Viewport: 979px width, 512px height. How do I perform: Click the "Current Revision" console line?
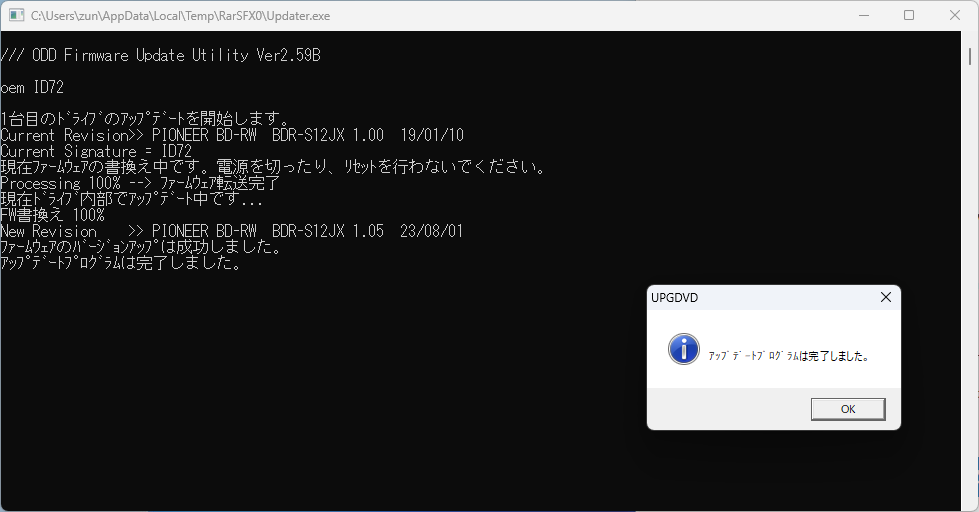(232, 135)
